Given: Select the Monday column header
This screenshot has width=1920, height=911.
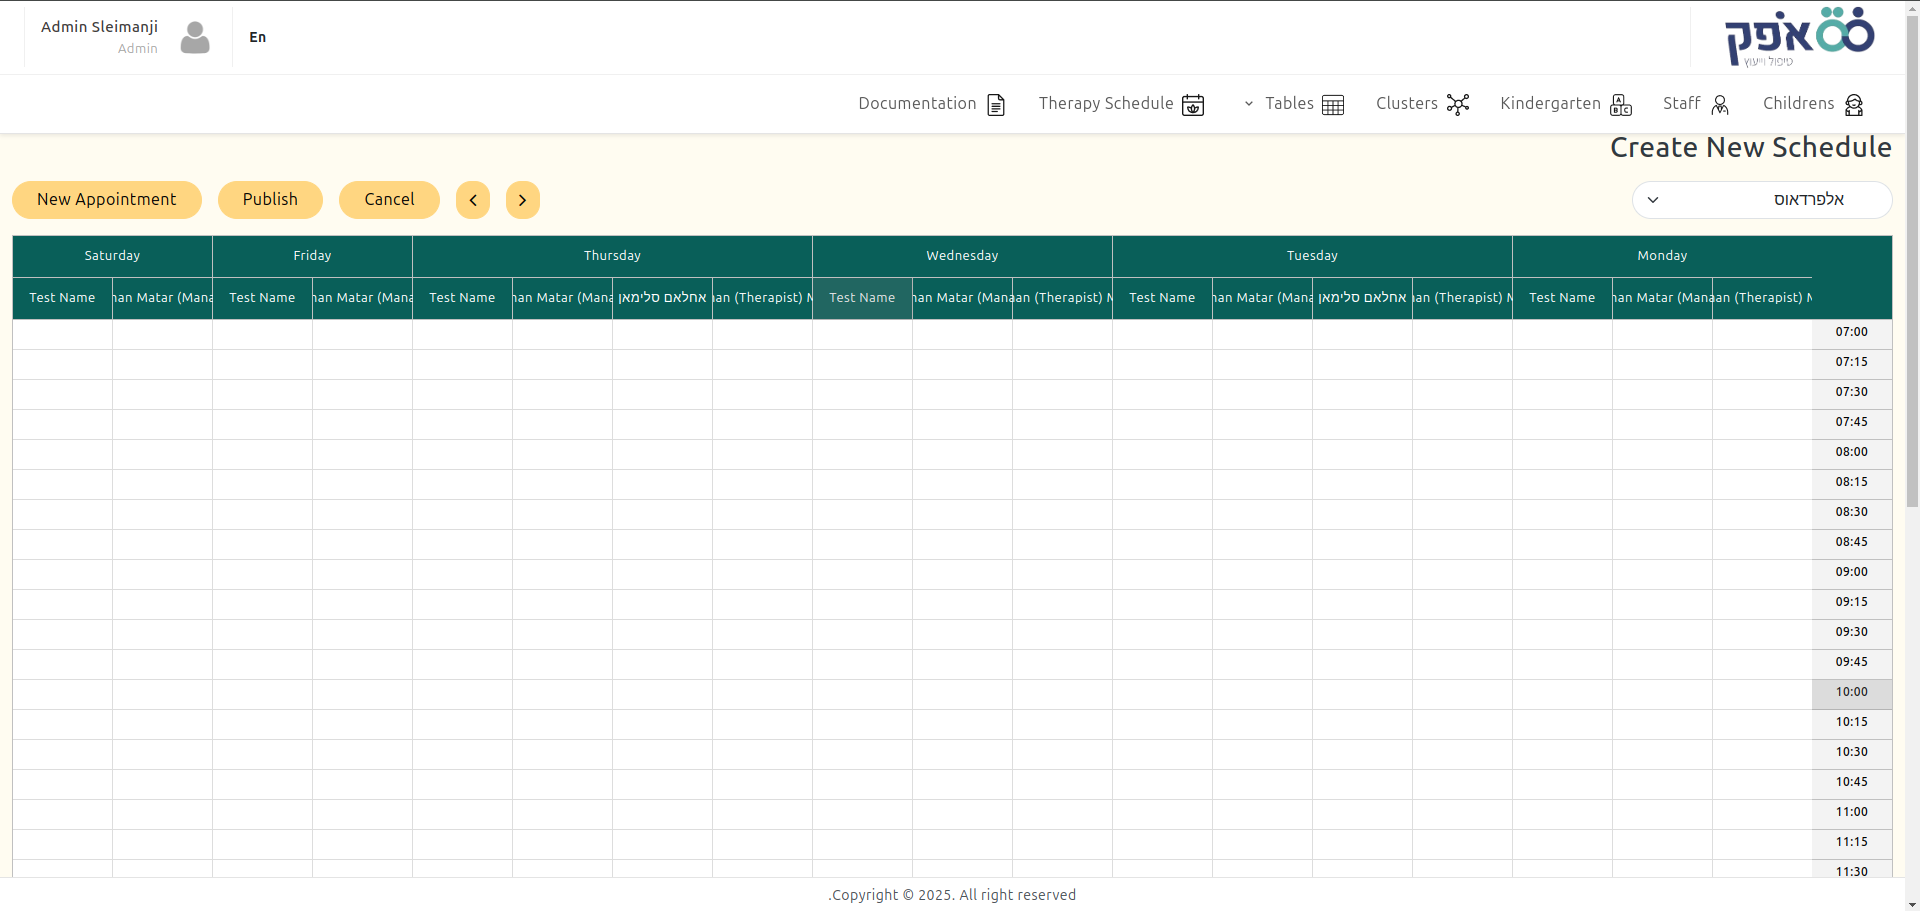Looking at the screenshot, I should tap(1662, 256).
